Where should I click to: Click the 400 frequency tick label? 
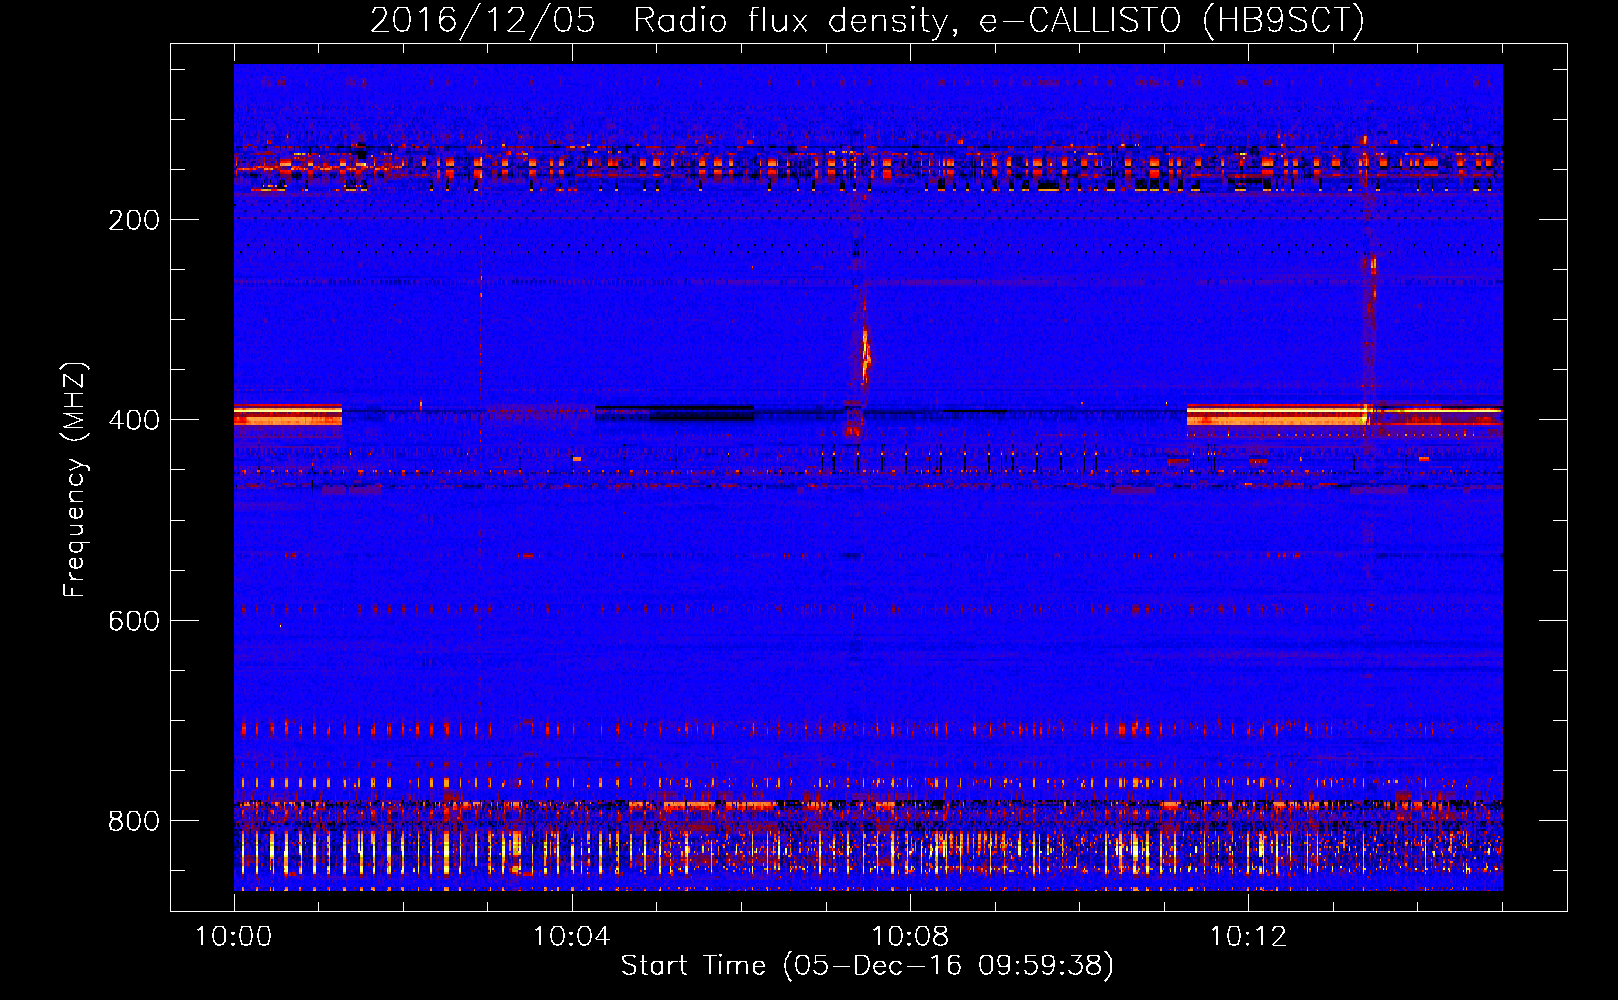coord(134,420)
